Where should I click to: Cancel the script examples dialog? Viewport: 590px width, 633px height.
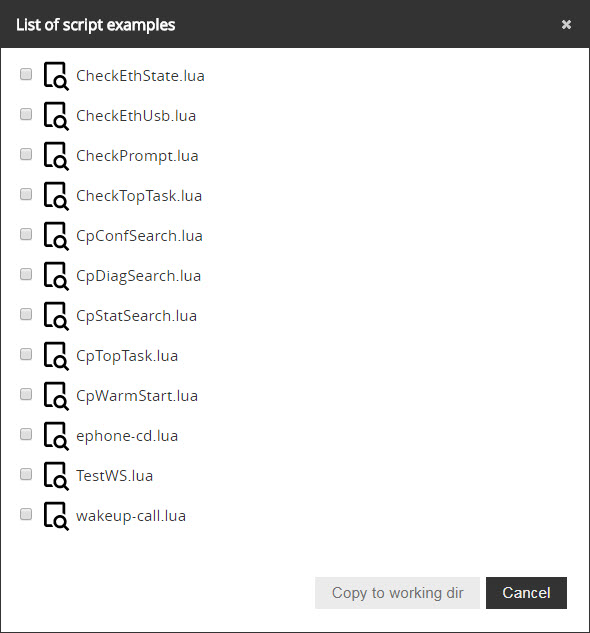(526, 593)
